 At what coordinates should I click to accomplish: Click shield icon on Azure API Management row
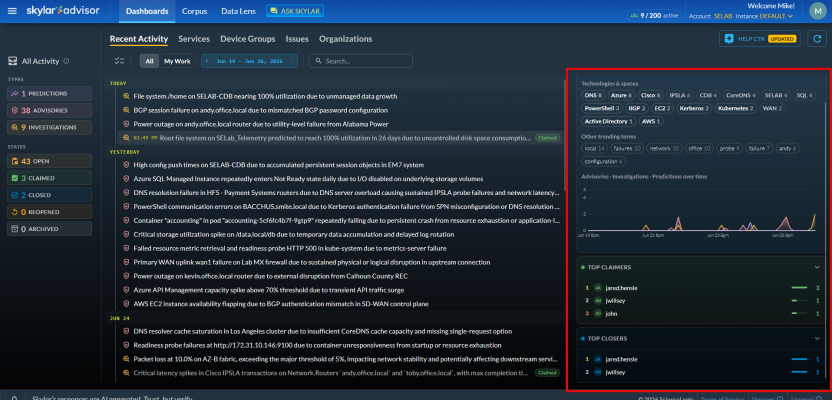126,290
